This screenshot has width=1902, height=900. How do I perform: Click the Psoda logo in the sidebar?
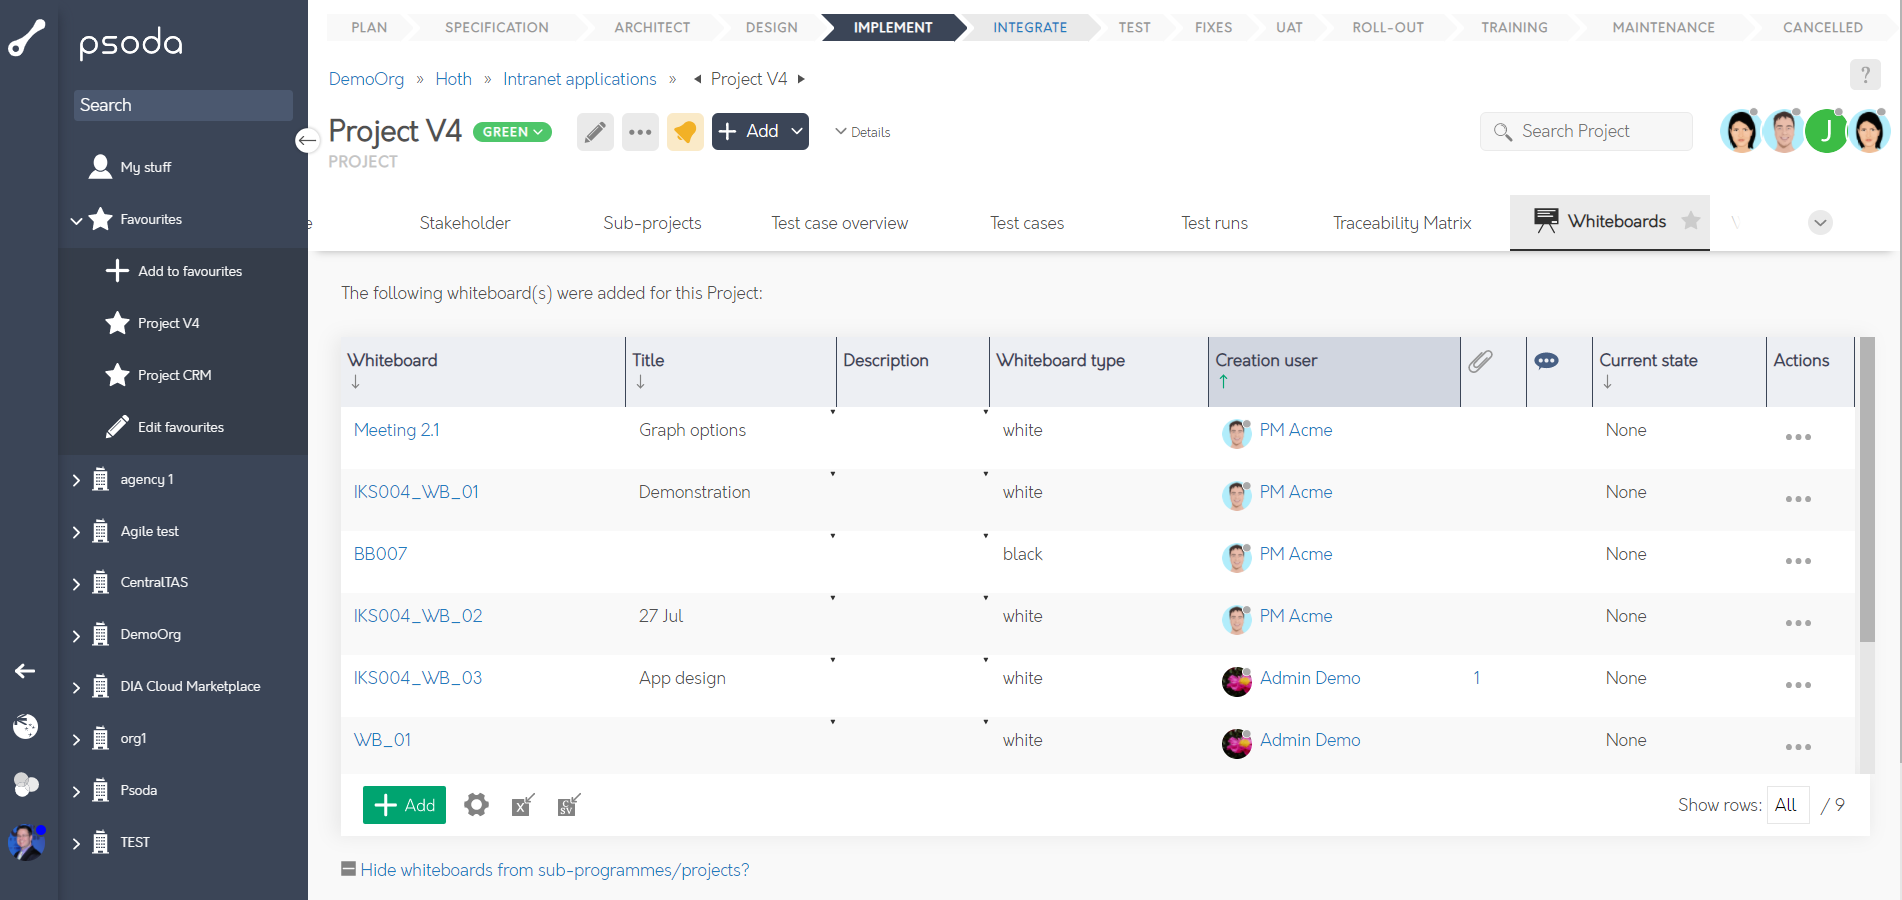[131, 42]
